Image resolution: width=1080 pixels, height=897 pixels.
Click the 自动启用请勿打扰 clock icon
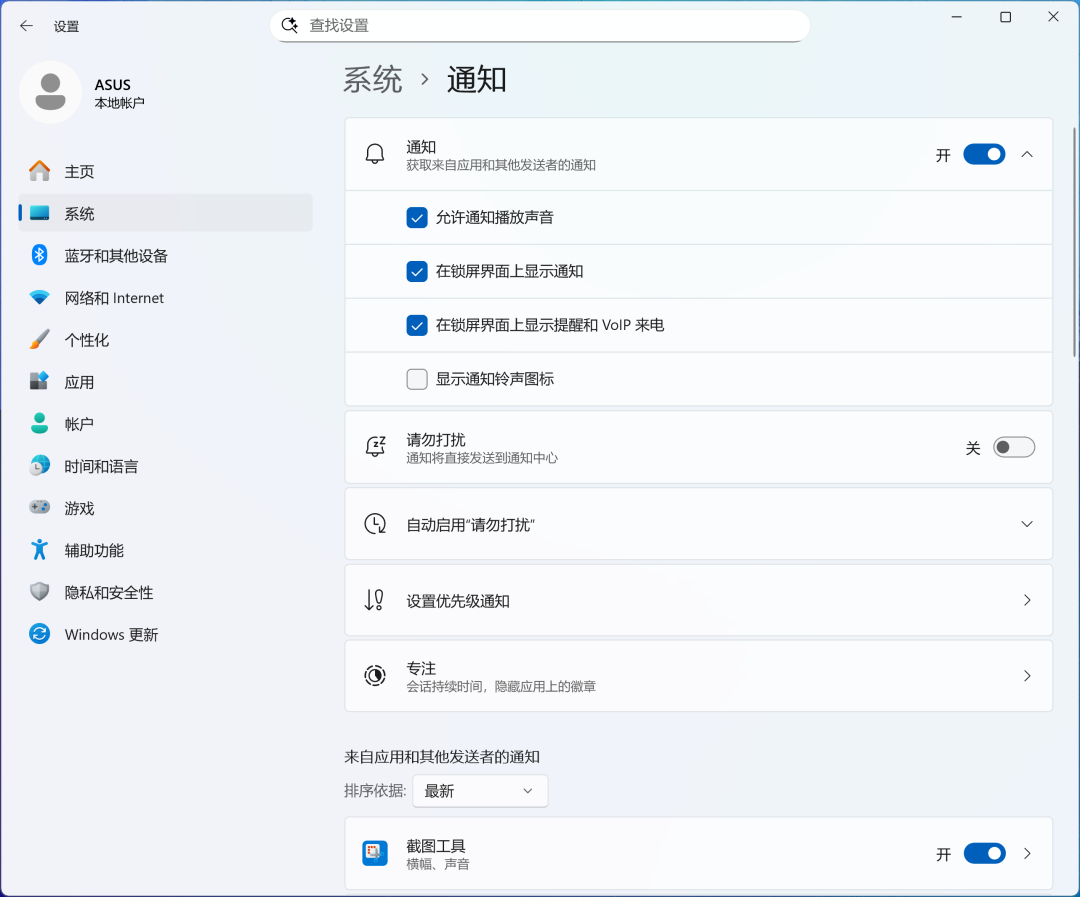(375, 524)
